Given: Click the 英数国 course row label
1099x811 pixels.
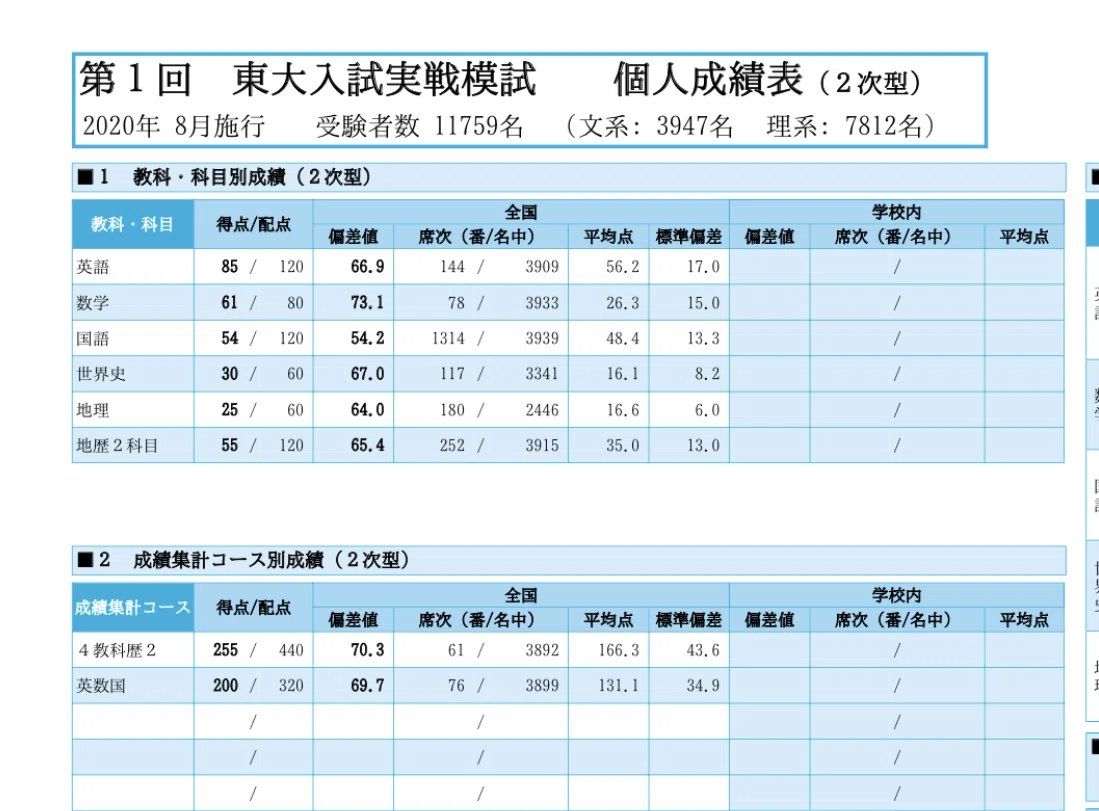Looking at the screenshot, I should point(101,686).
